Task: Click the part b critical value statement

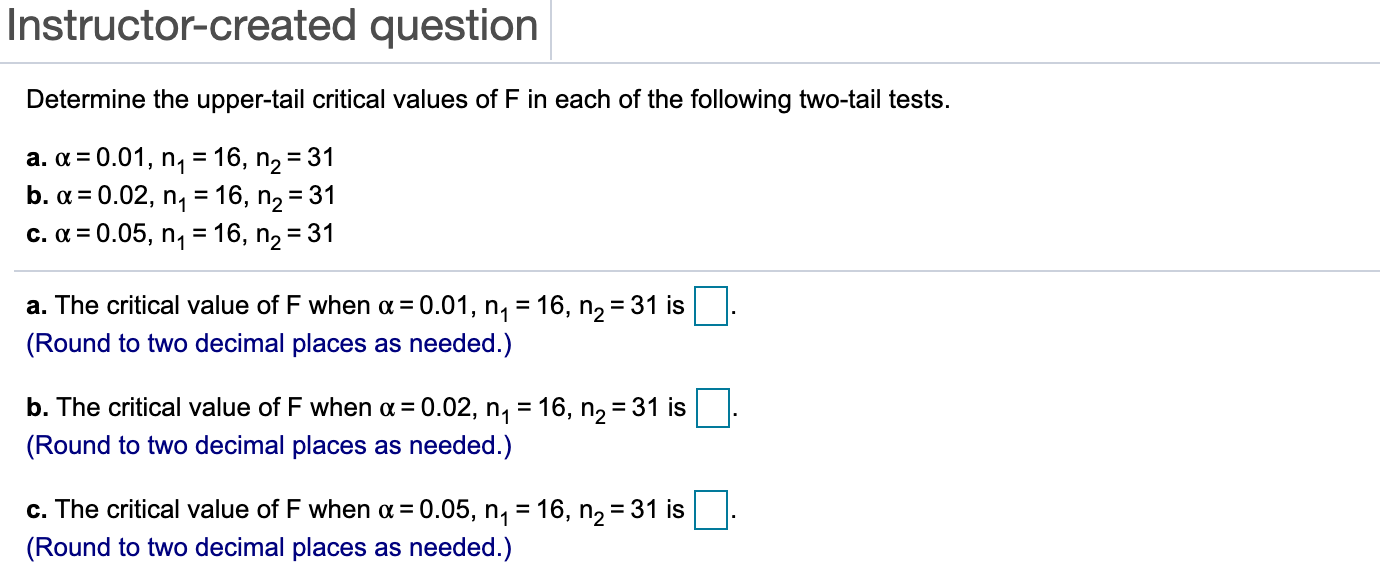Action: 350,409
